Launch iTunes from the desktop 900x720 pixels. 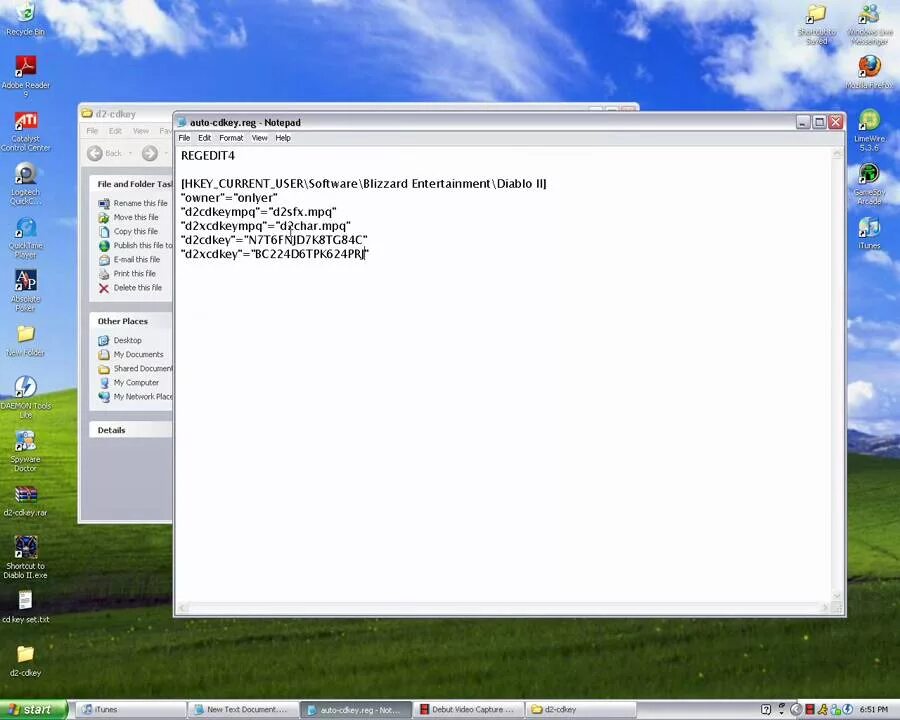click(x=870, y=233)
